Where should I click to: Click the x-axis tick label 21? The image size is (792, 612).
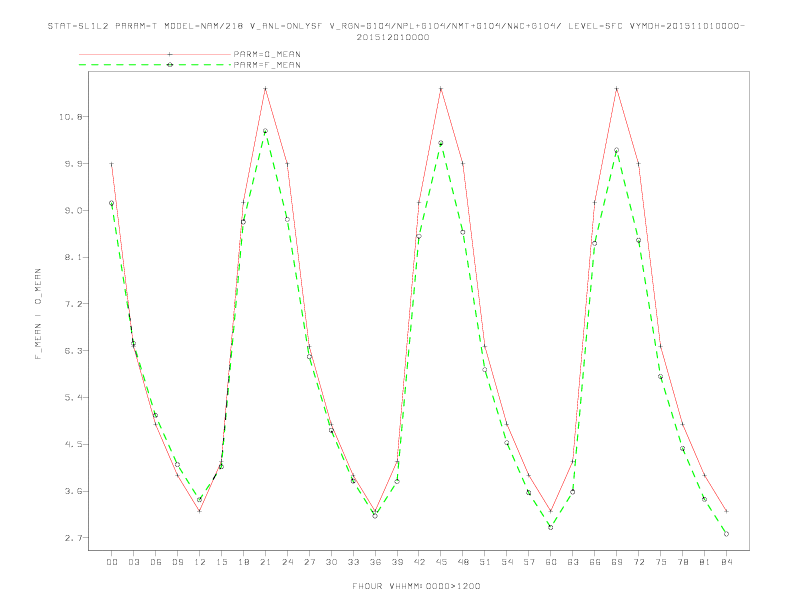[265, 562]
